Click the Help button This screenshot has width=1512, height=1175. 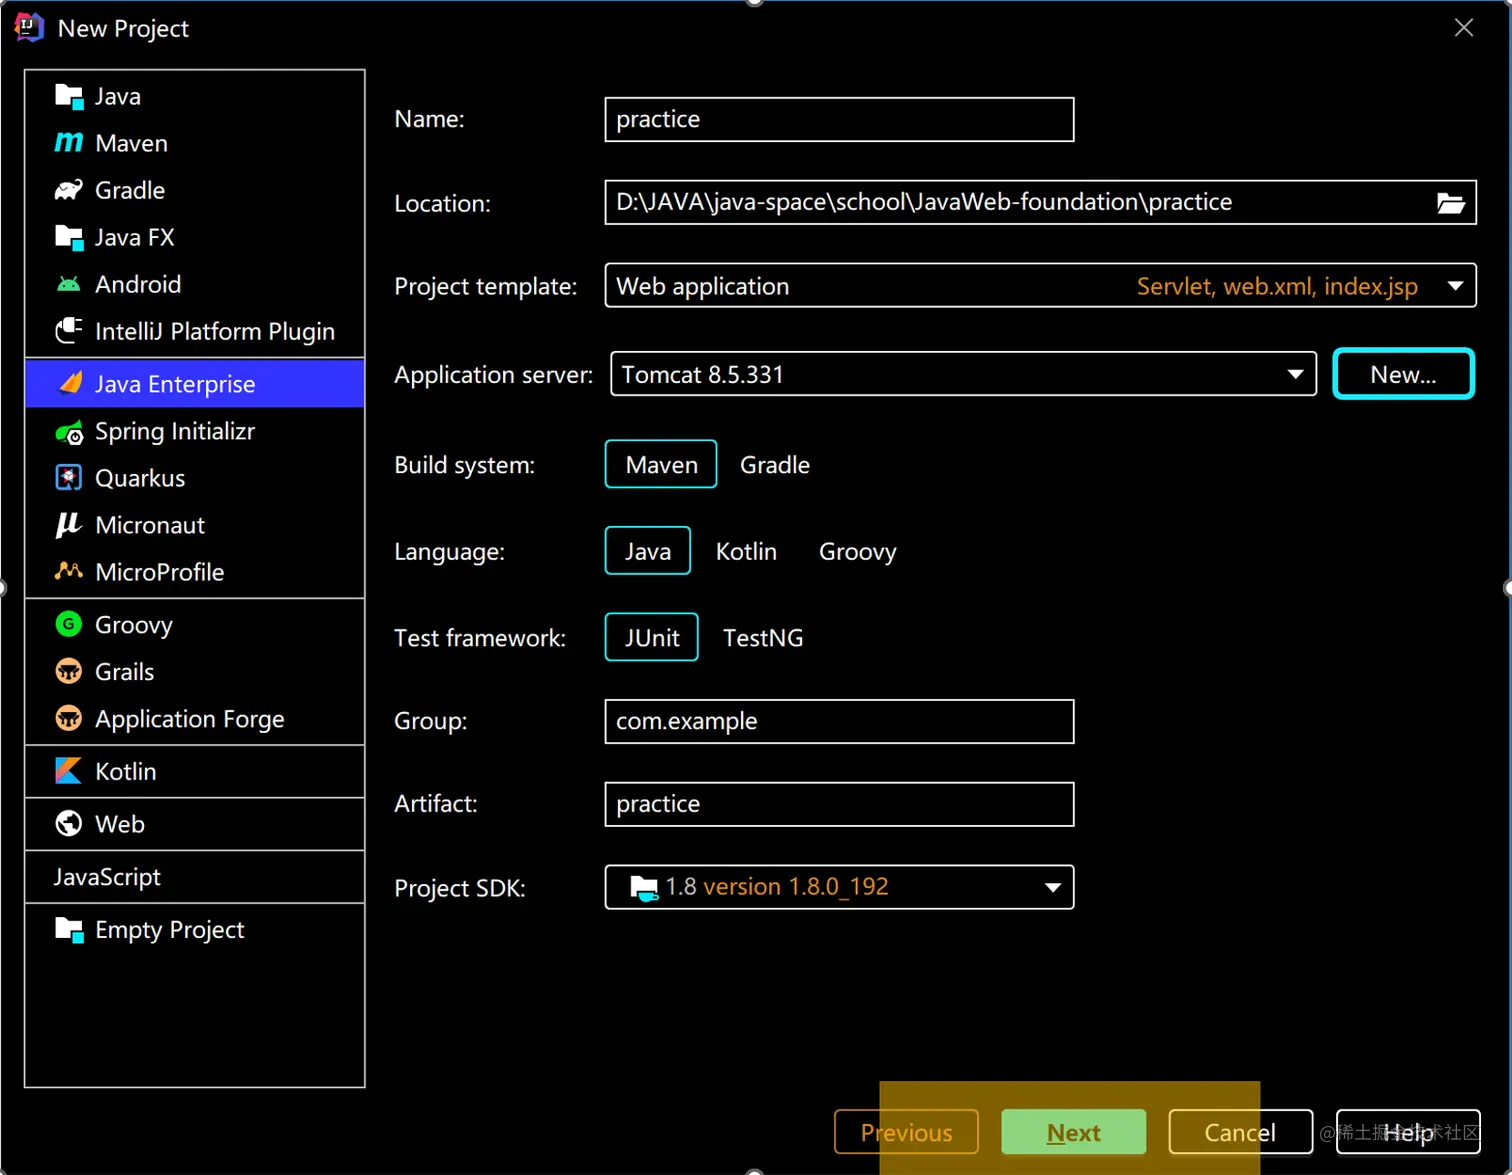coord(1408,1132)
